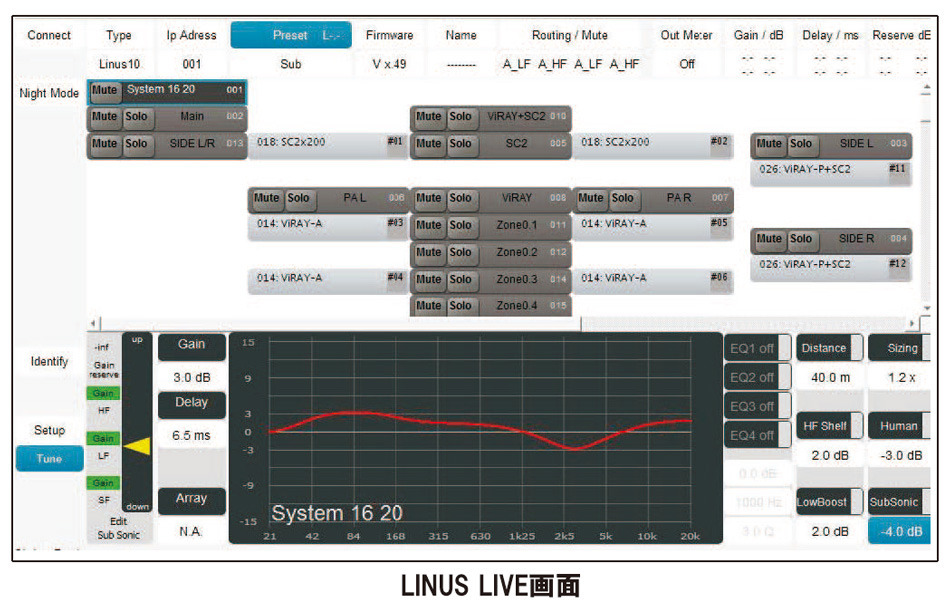Screen dimensions: 950x607
Task: Mute the System 16 20 group
Action: tap(104, 91)
